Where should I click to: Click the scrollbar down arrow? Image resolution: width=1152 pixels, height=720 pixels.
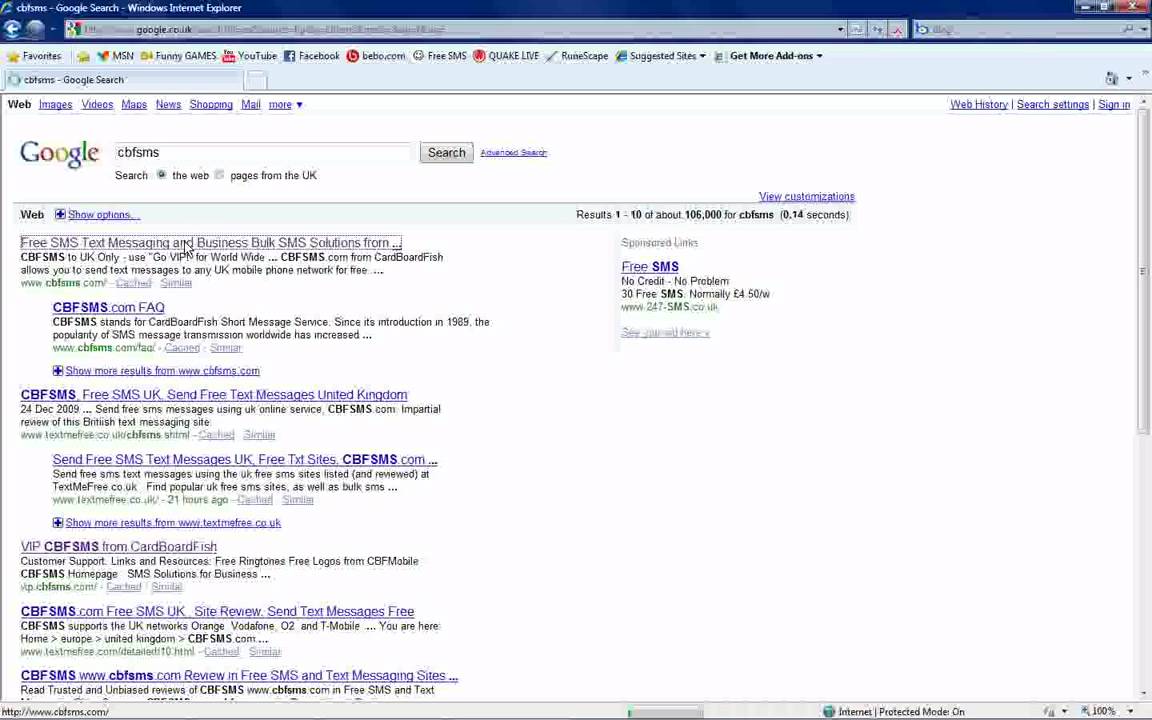(1142, 693)
